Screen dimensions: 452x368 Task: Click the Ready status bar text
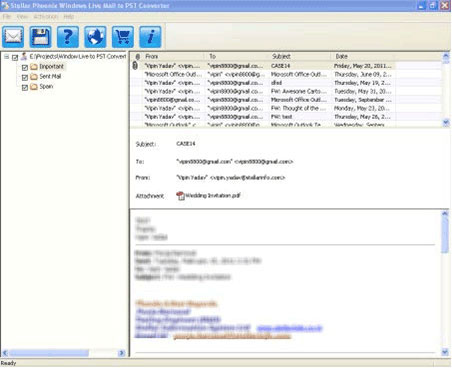8,363
